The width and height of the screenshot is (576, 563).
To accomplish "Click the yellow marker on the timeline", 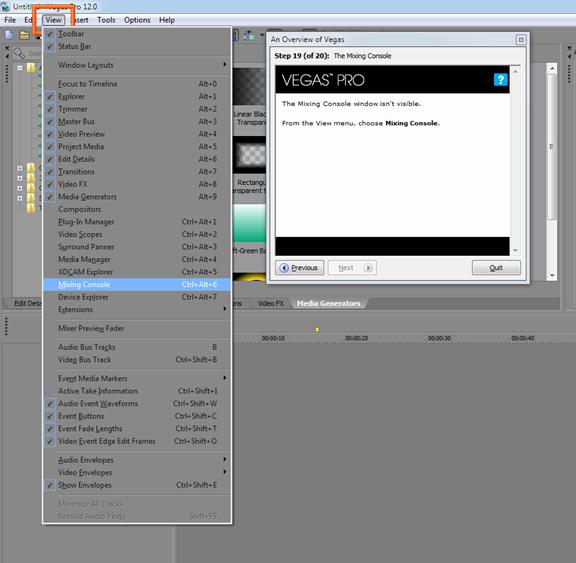I will 317,330.
